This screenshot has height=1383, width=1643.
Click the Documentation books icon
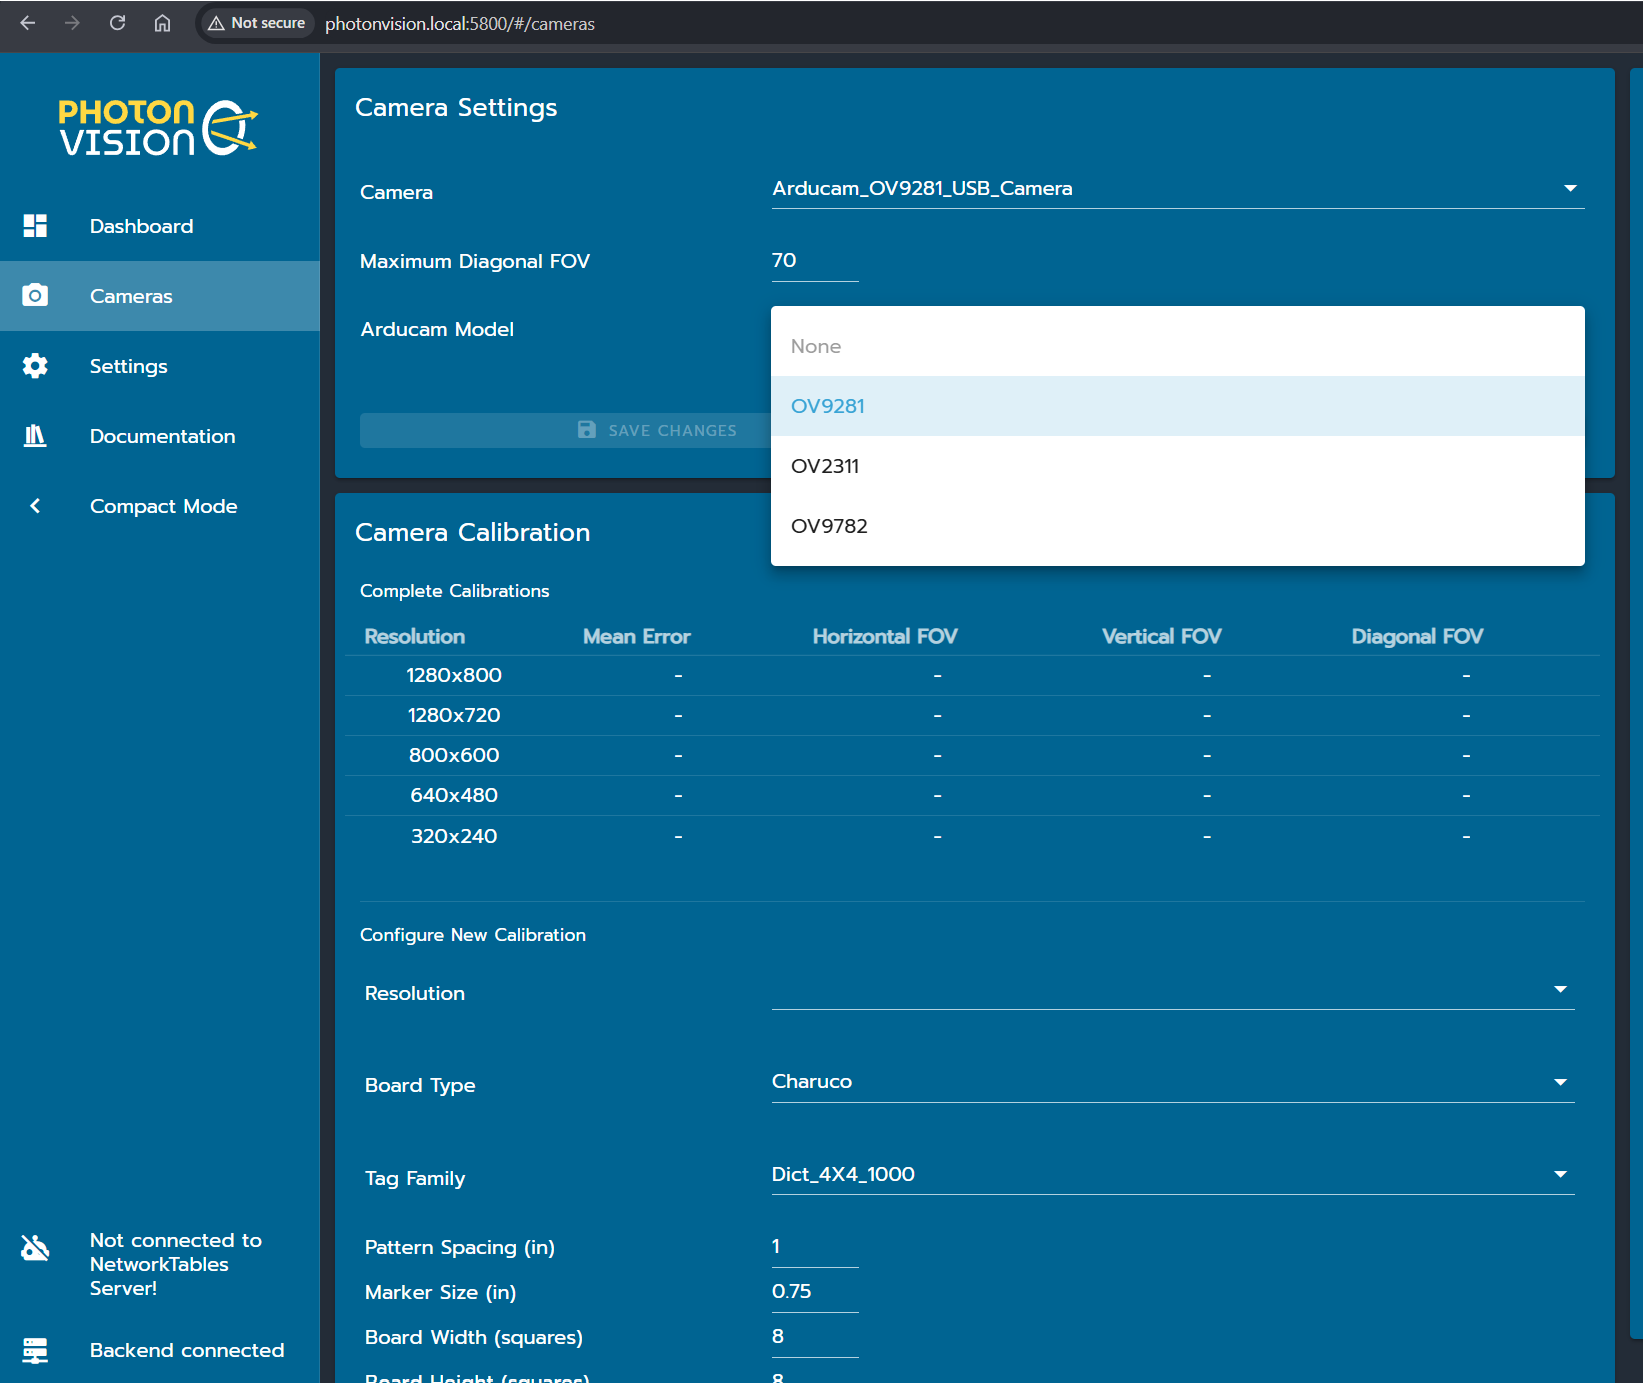35,436
